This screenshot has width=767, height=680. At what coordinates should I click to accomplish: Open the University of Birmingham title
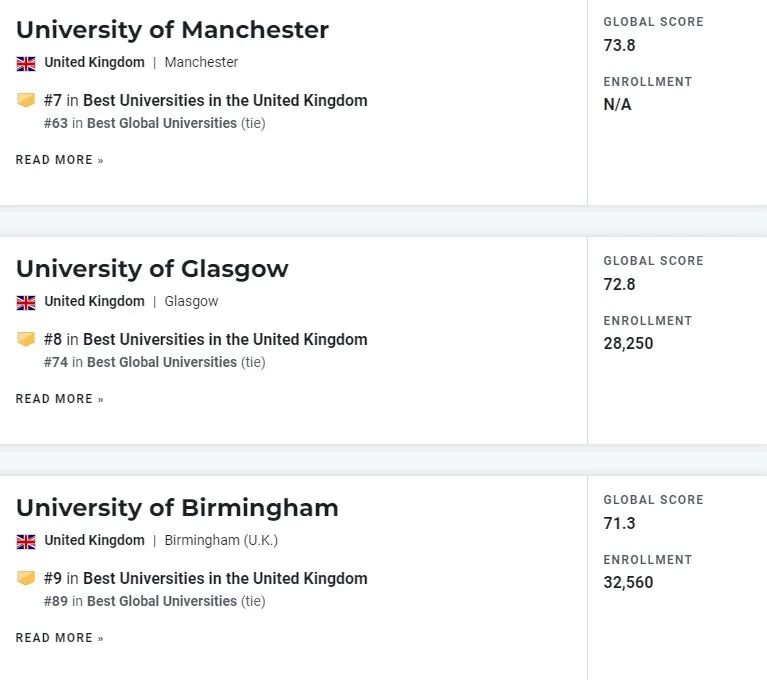tap(177, 508)
